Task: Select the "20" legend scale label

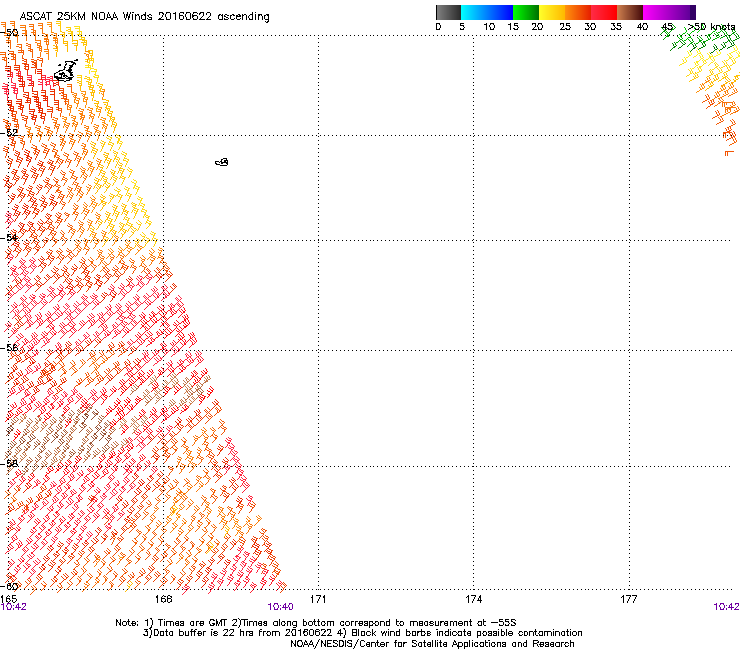Action: [537, 27]
